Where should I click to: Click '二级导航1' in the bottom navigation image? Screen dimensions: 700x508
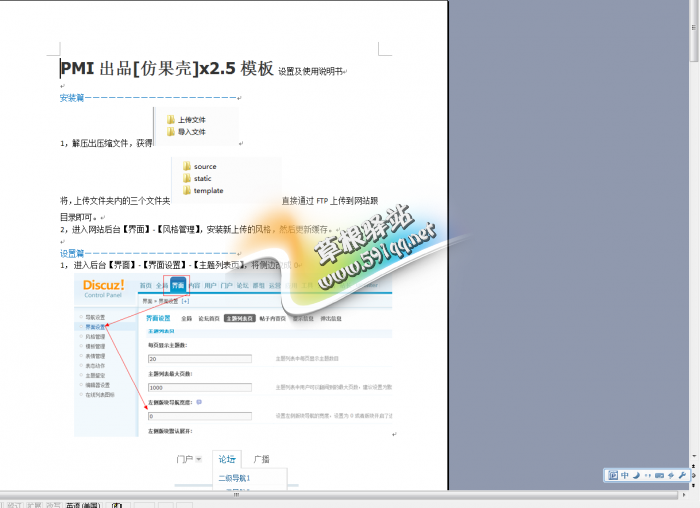coord(234,478)
